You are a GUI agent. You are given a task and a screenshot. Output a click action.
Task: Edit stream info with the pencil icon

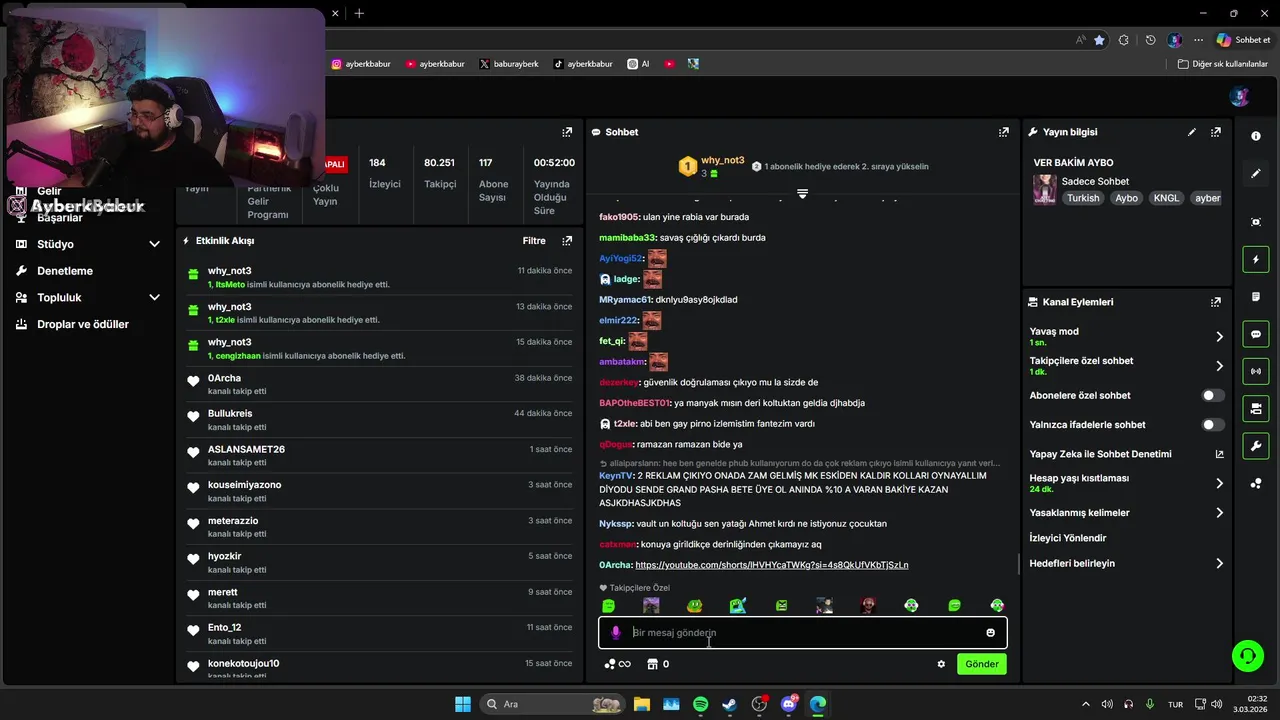pos(1192,132)
